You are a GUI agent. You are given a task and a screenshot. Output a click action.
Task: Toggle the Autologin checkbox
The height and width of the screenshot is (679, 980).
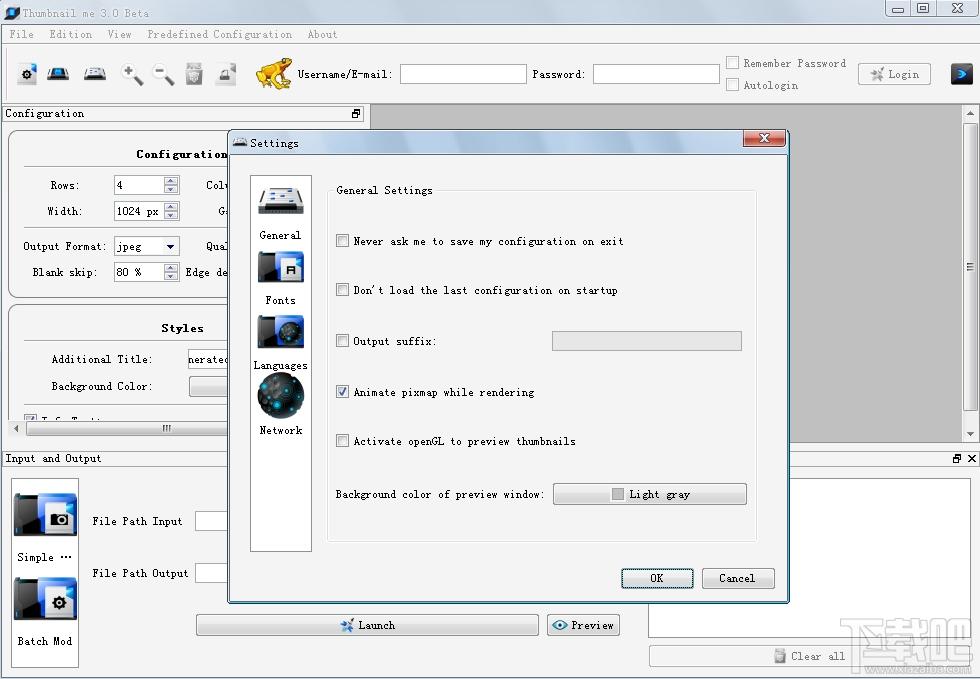tap(732, 84)
